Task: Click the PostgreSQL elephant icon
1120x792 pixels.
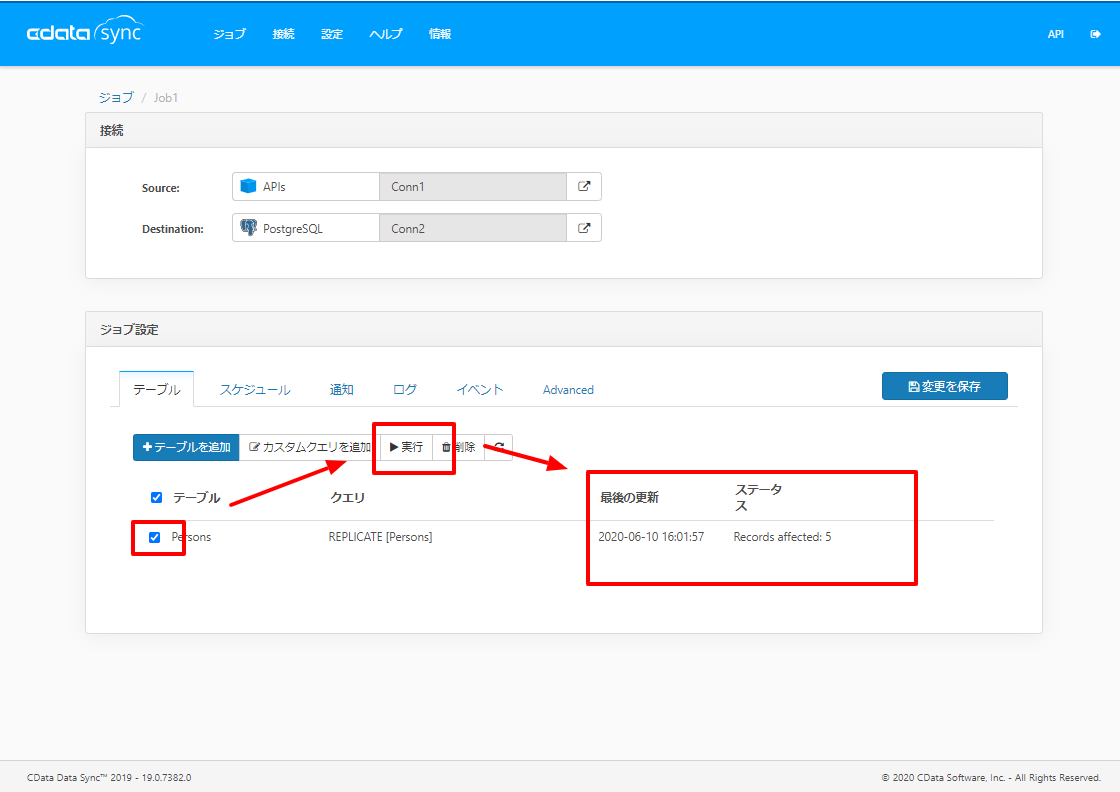Action: pos(249,228)
